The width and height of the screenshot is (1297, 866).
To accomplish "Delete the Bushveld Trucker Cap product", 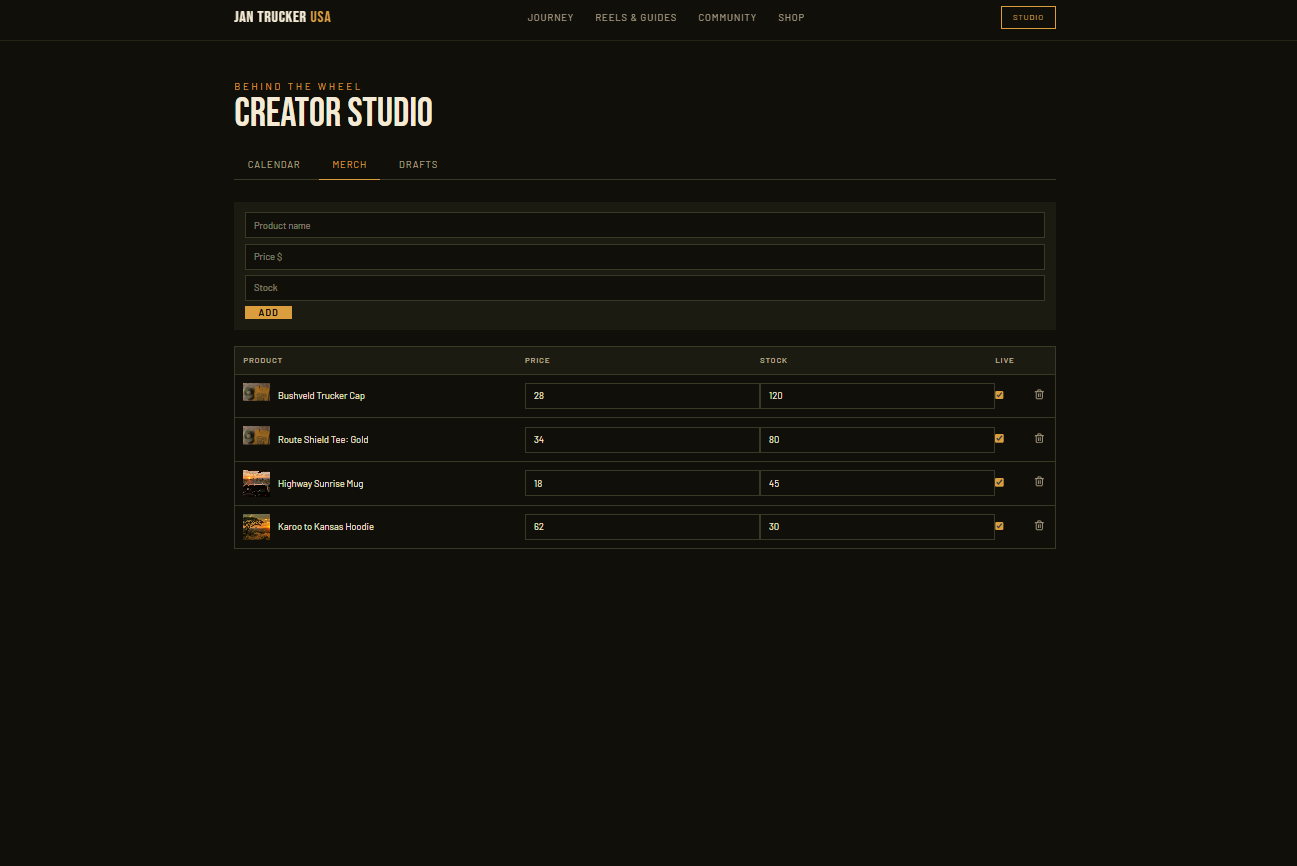I will click(1039, 395).
